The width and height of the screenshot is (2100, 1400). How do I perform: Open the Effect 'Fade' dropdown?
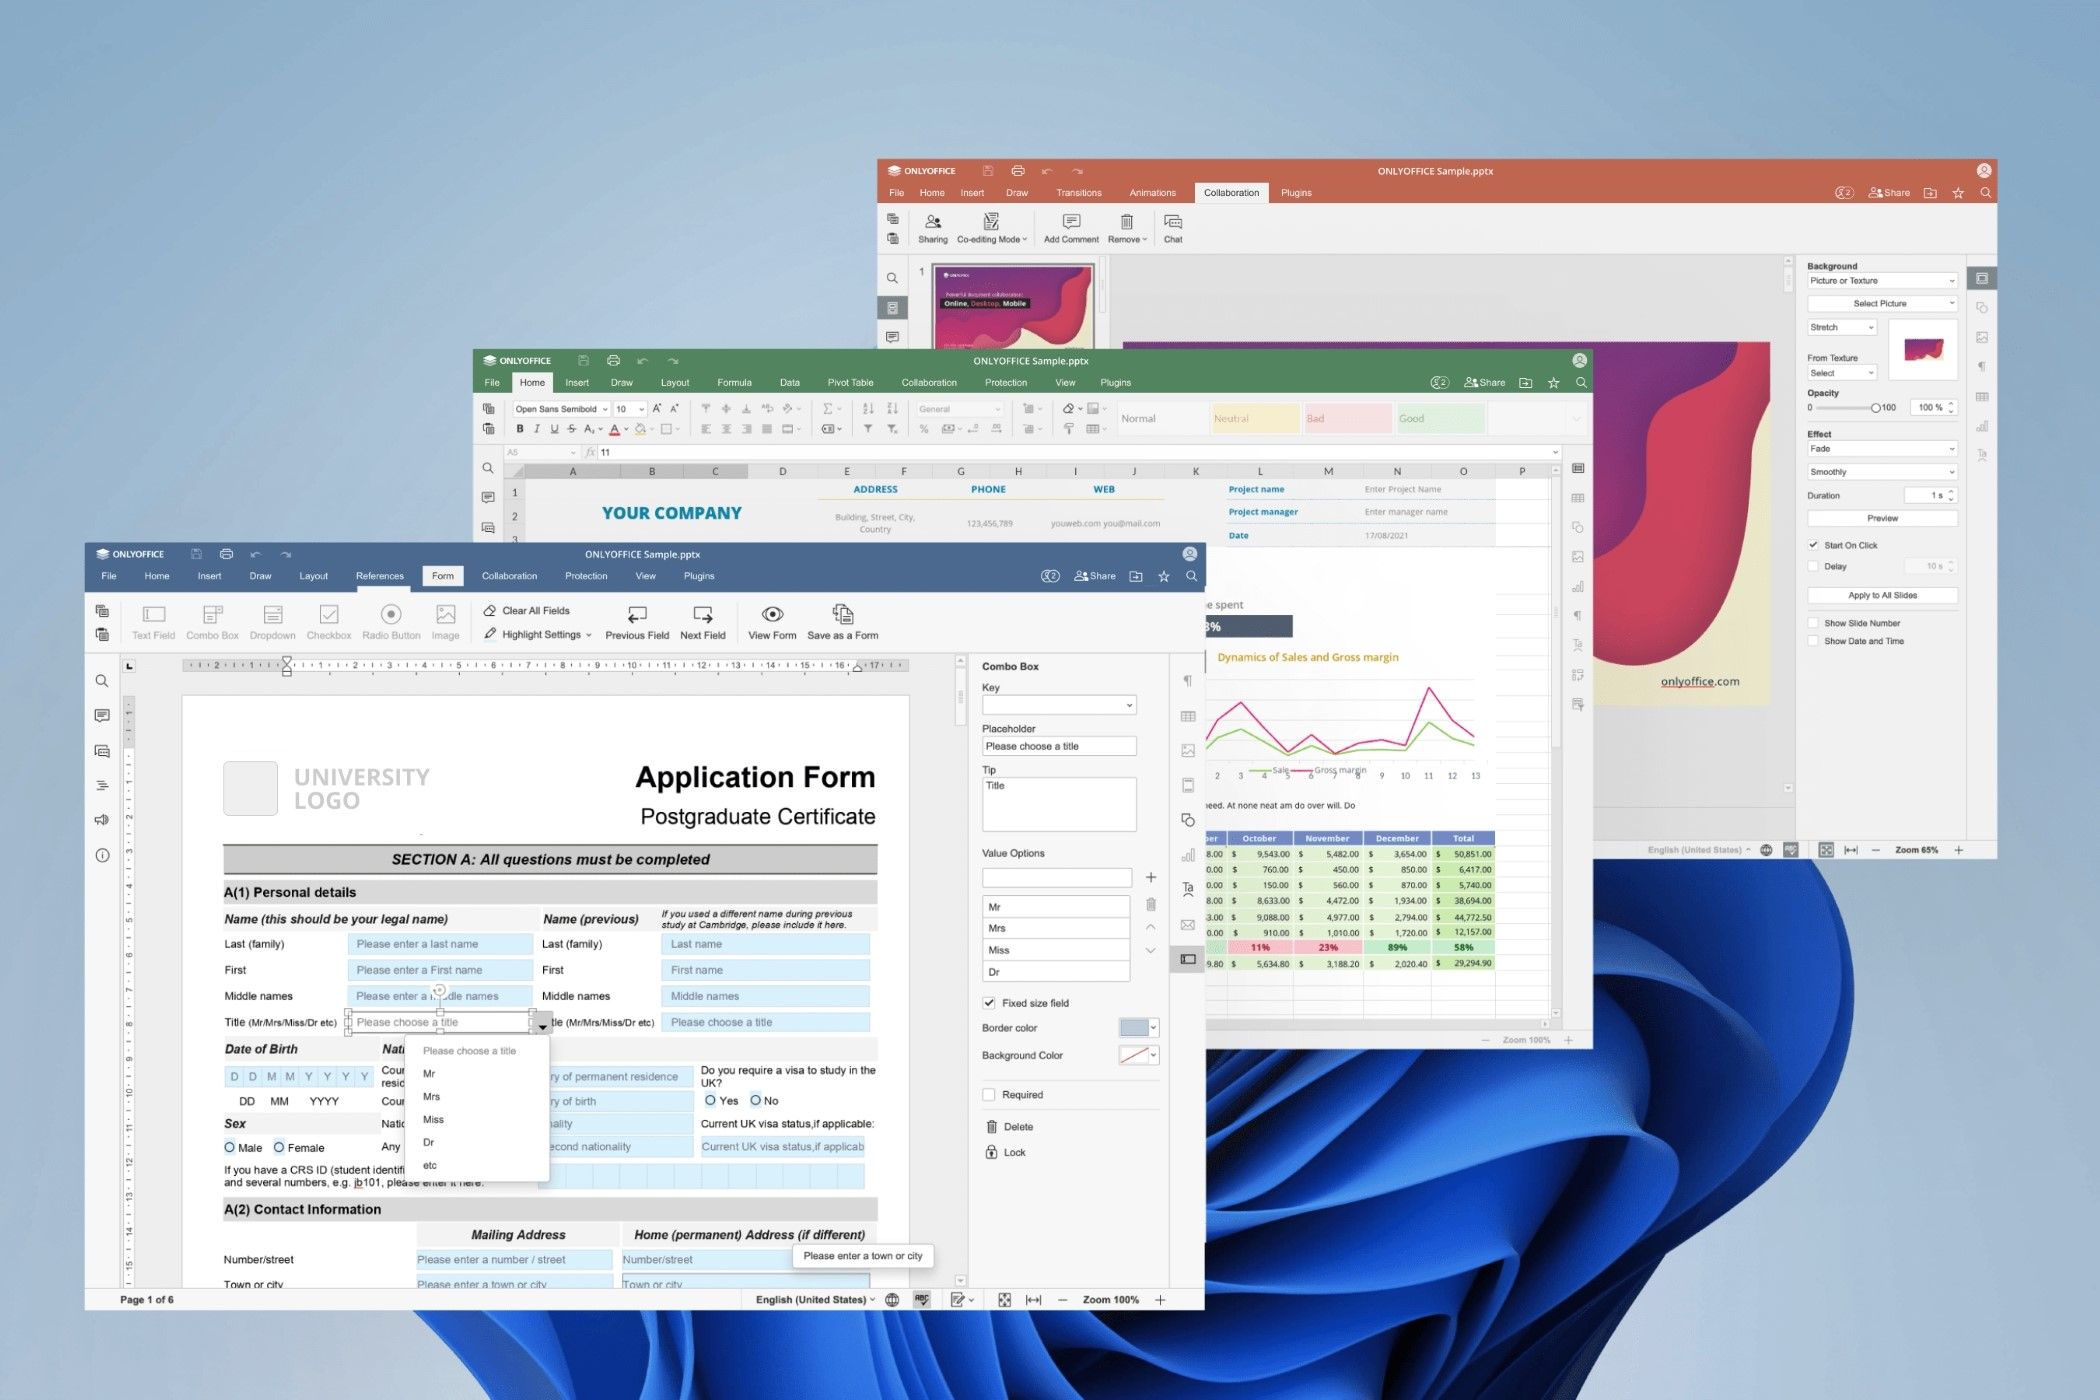coord(1881,448)
